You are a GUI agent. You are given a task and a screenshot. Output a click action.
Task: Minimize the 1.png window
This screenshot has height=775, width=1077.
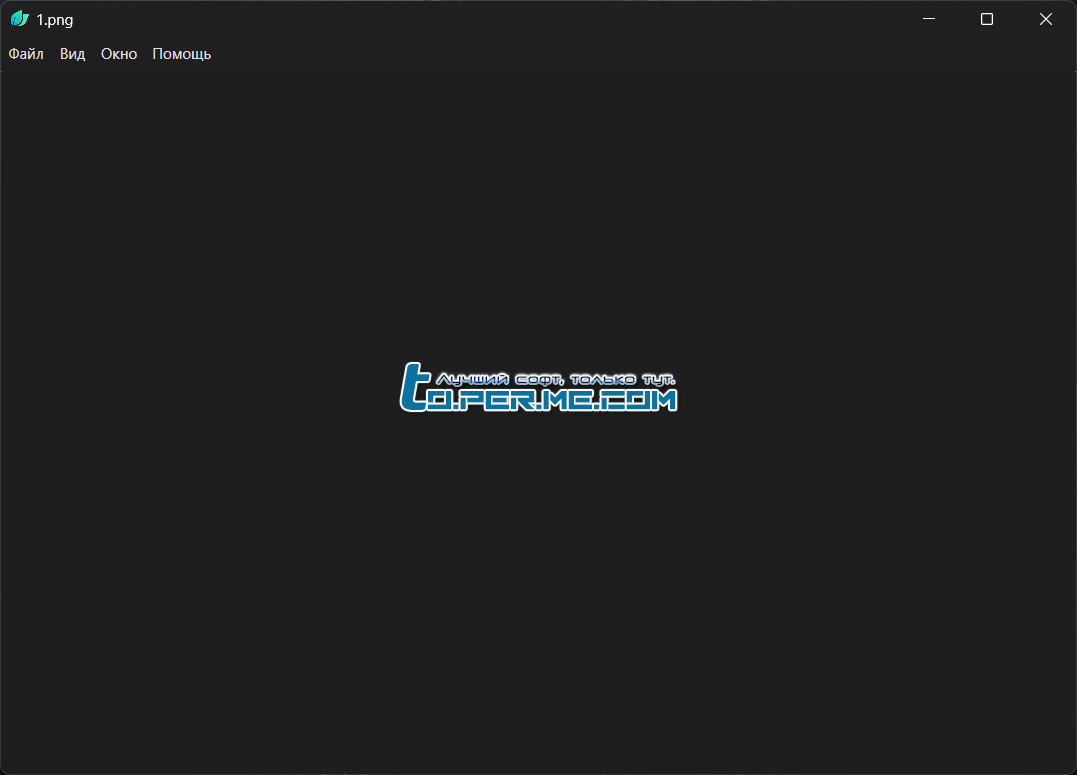(929, 19)
